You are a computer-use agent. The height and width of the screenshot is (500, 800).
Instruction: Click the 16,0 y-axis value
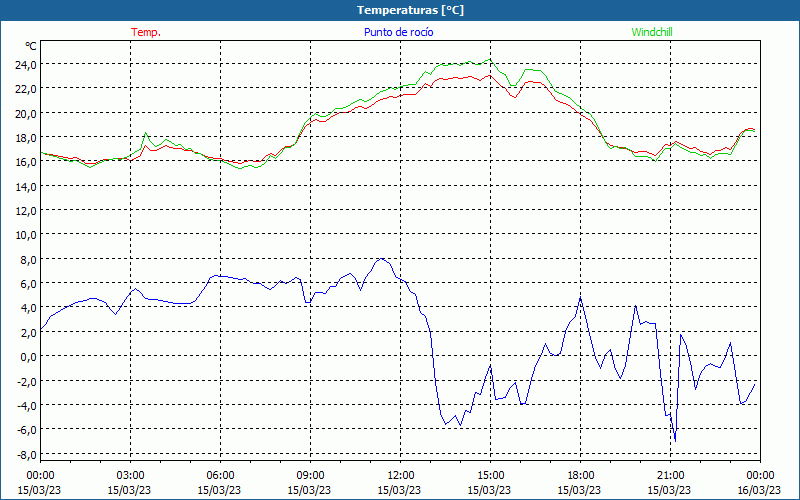click(x=26, y=162)
